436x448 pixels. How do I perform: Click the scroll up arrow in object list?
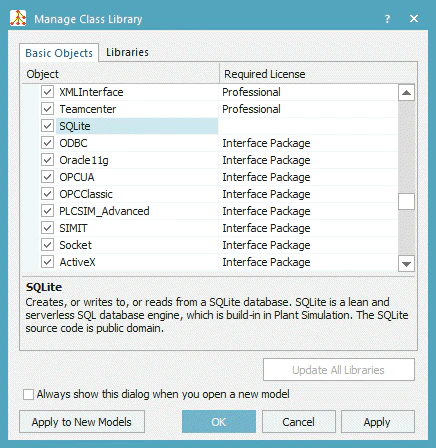tap(406, 93)
